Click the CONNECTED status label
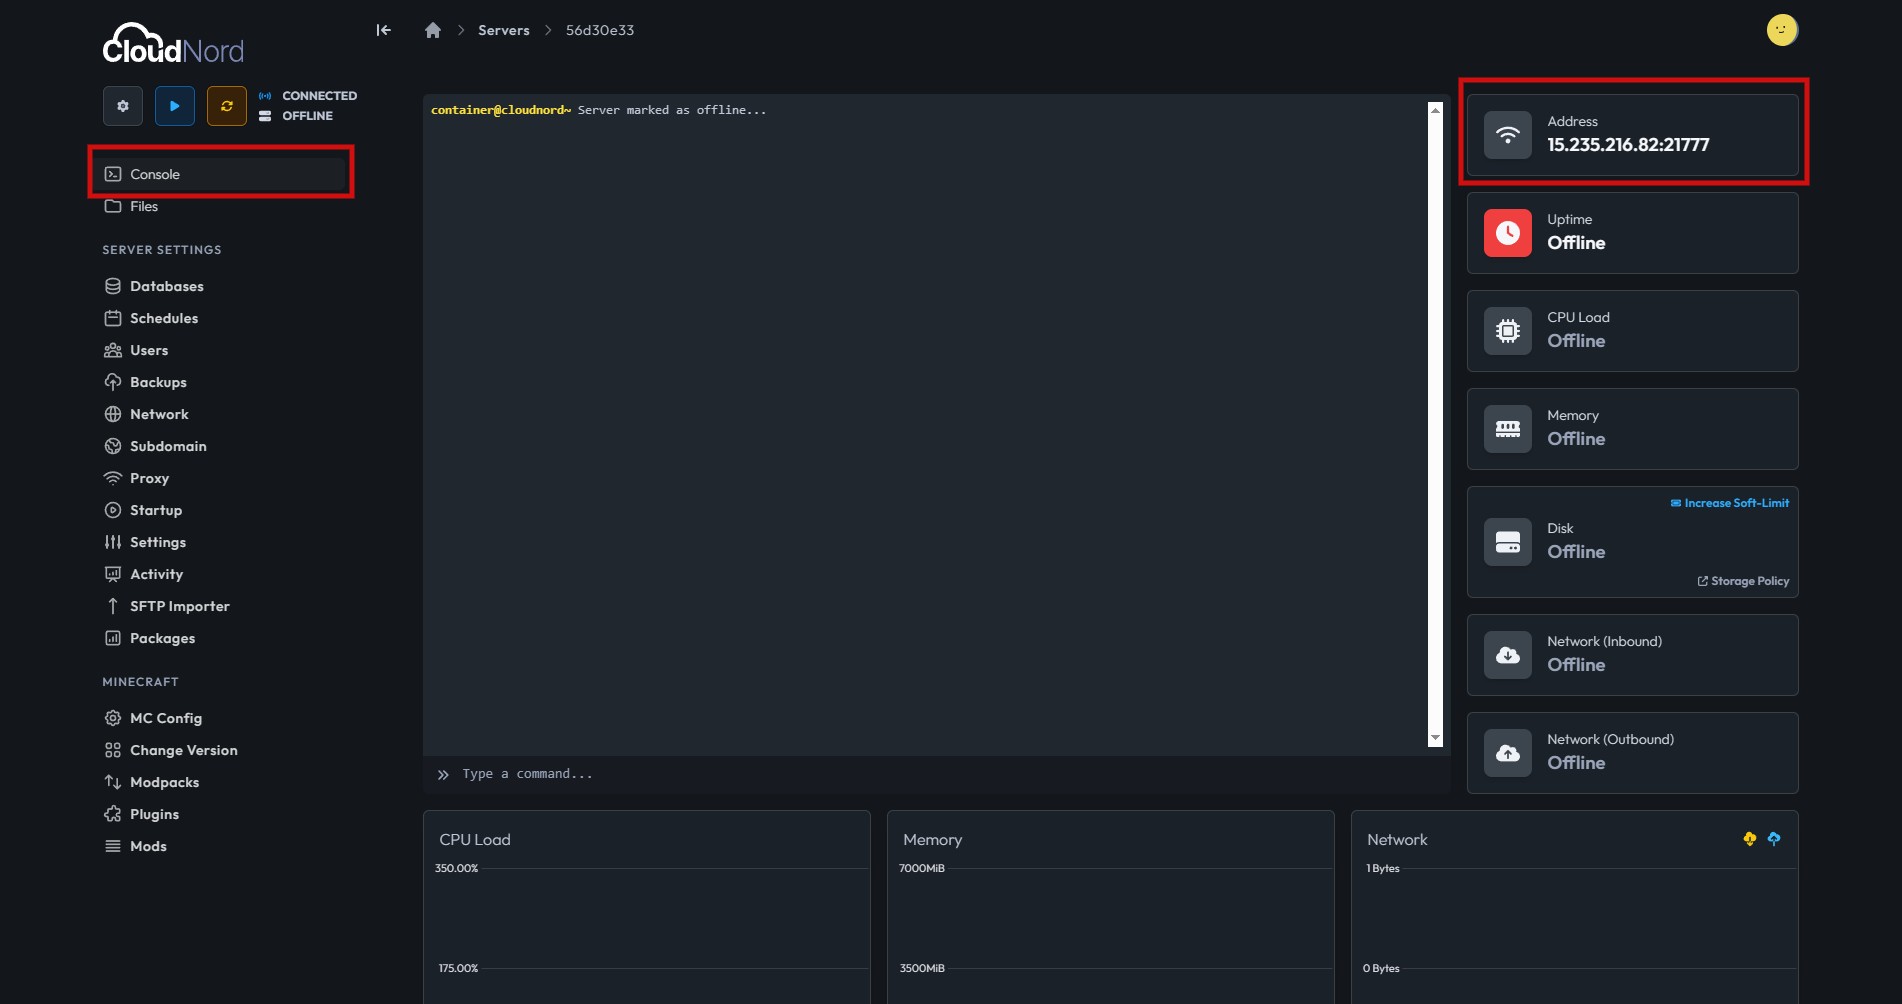Image resolution: width=1902 pixels, height=1004 pixels. click(x=319, y=96)
